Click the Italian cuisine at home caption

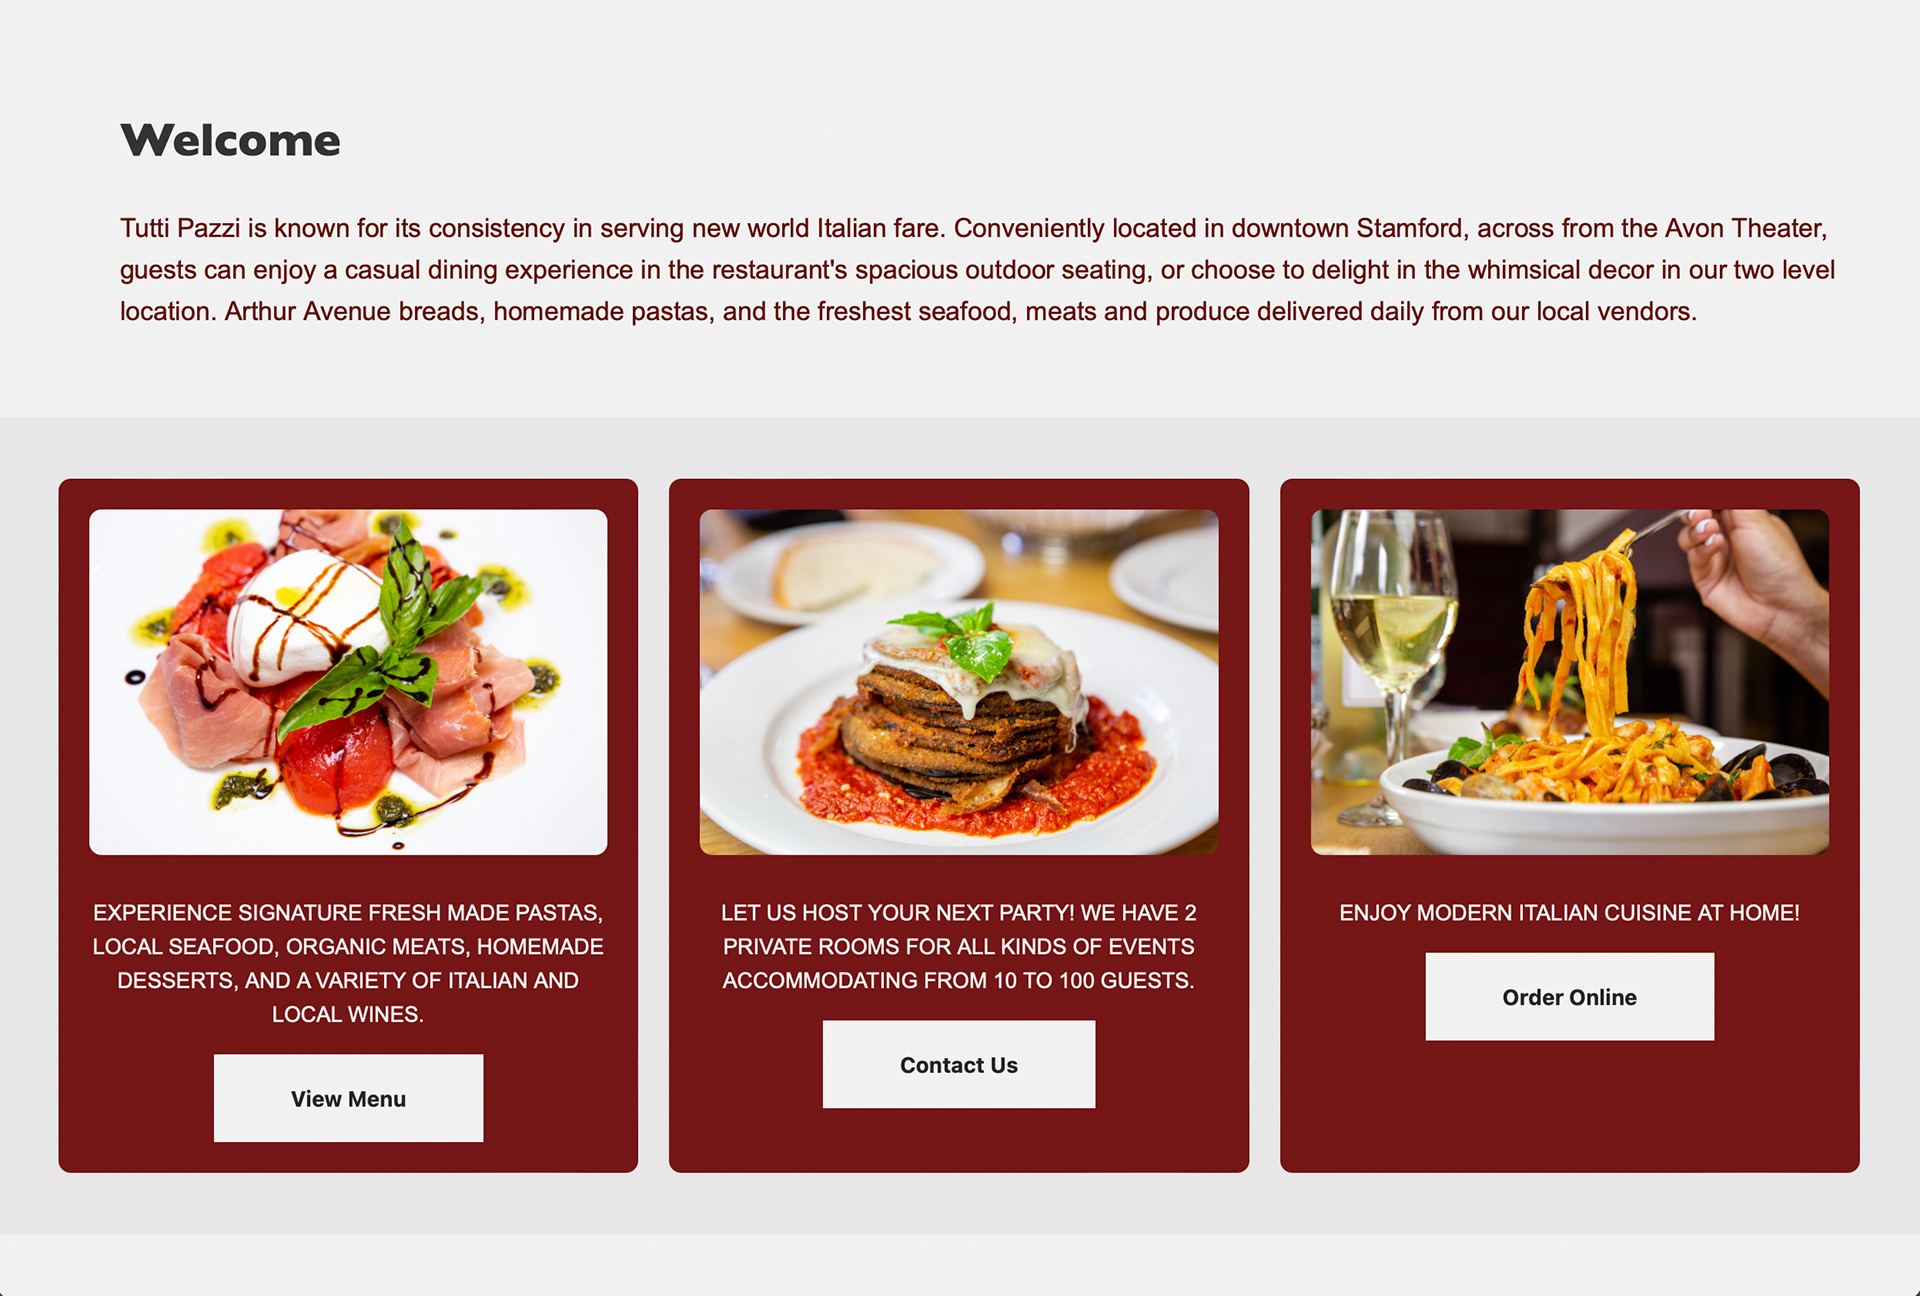(x=1569, y=913)
